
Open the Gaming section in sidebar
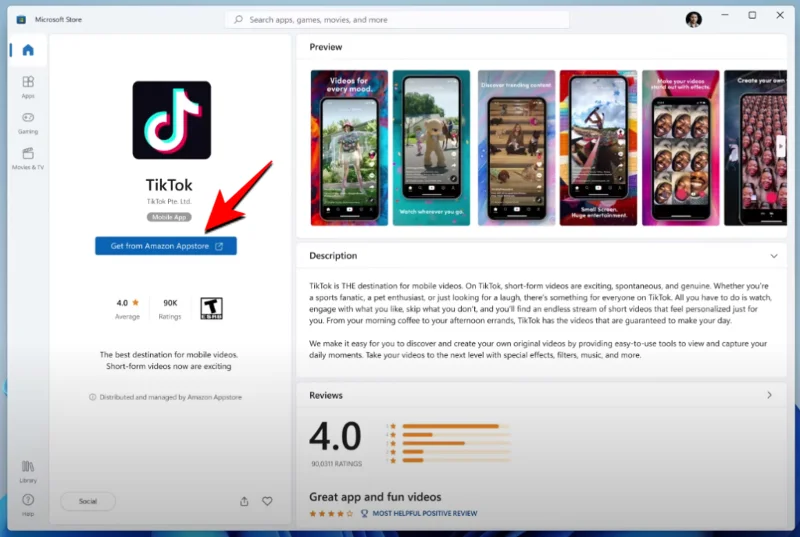point(28,123)
